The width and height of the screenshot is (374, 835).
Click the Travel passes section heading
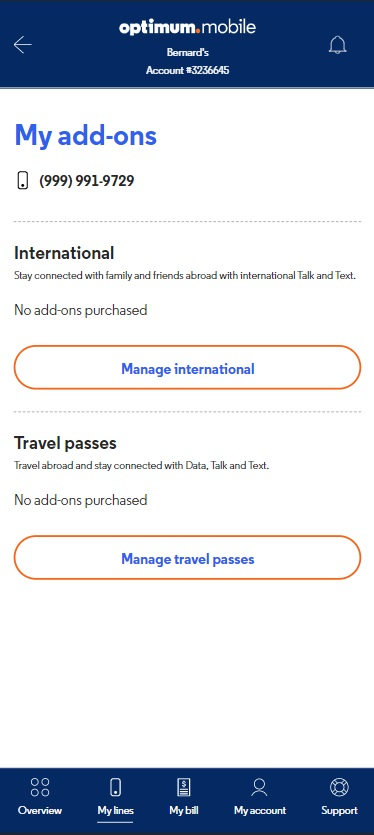click(65, 443)
